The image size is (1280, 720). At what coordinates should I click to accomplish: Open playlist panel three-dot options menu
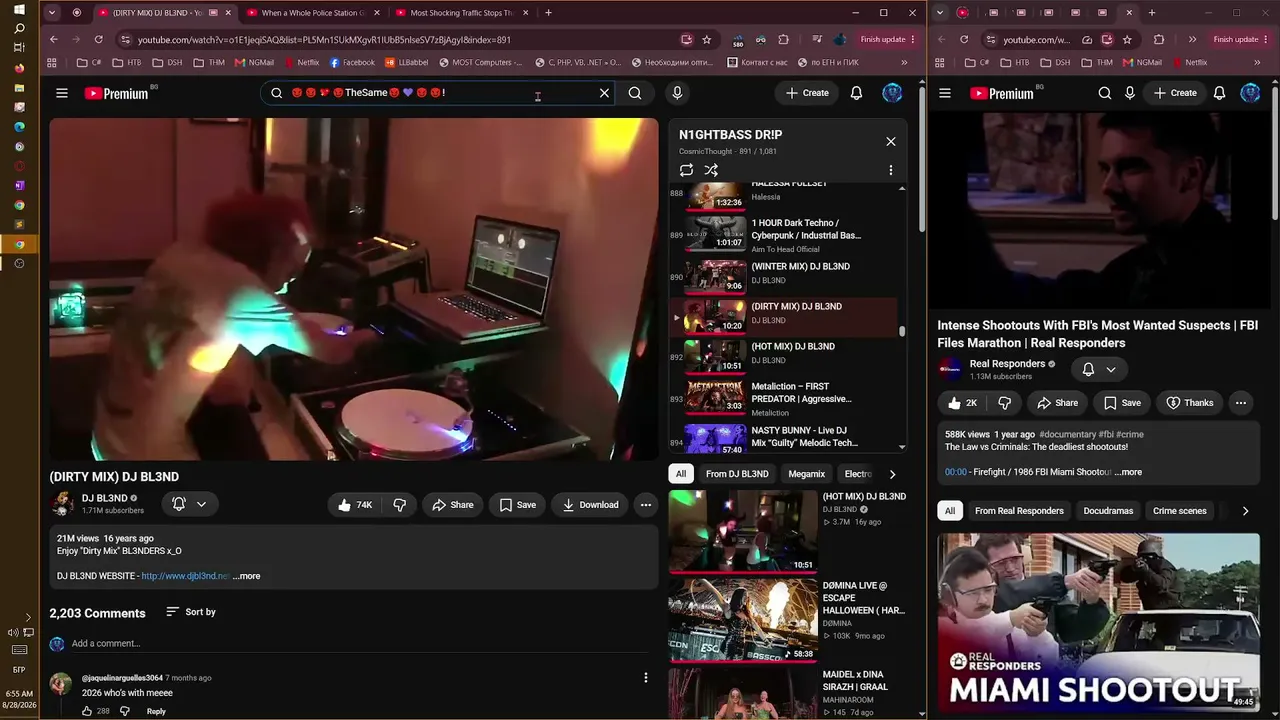coord(891,170)
